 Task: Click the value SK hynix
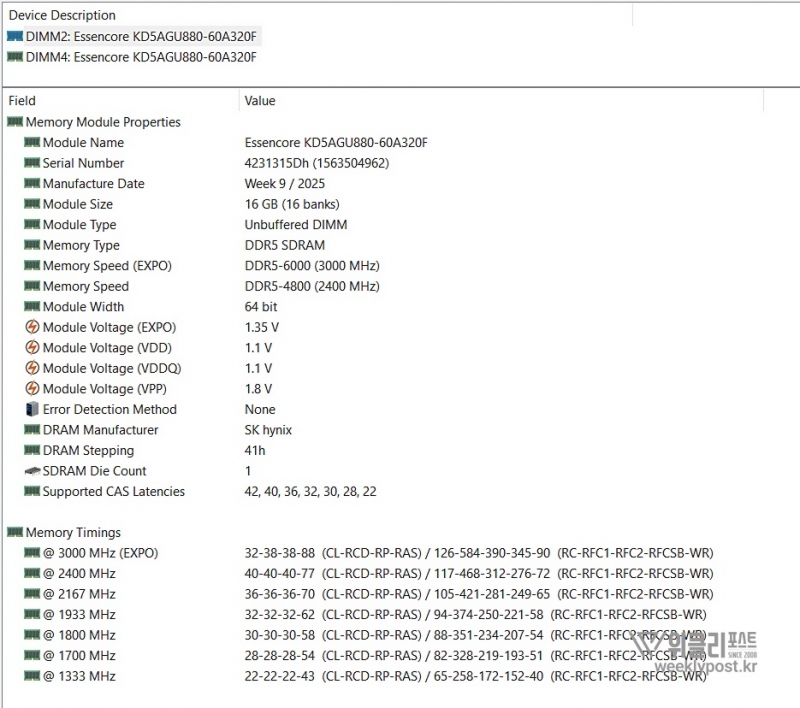tap(268, 430)
